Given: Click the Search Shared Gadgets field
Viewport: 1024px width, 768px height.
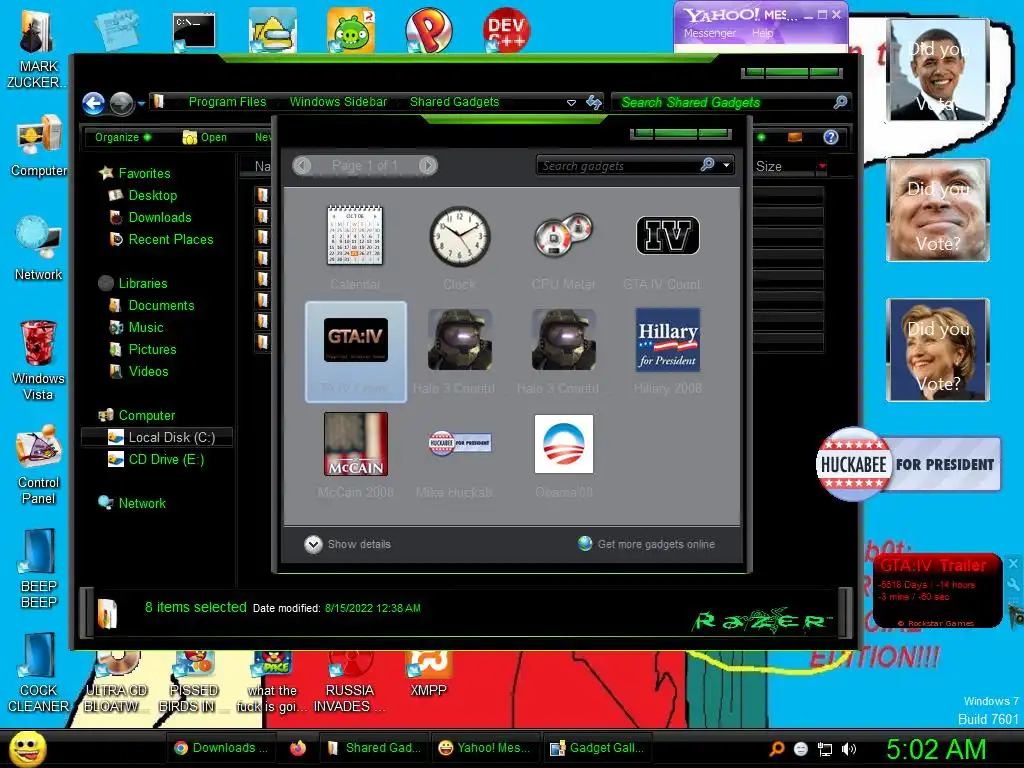Looking at the screenshot, I should coord(731,103).
